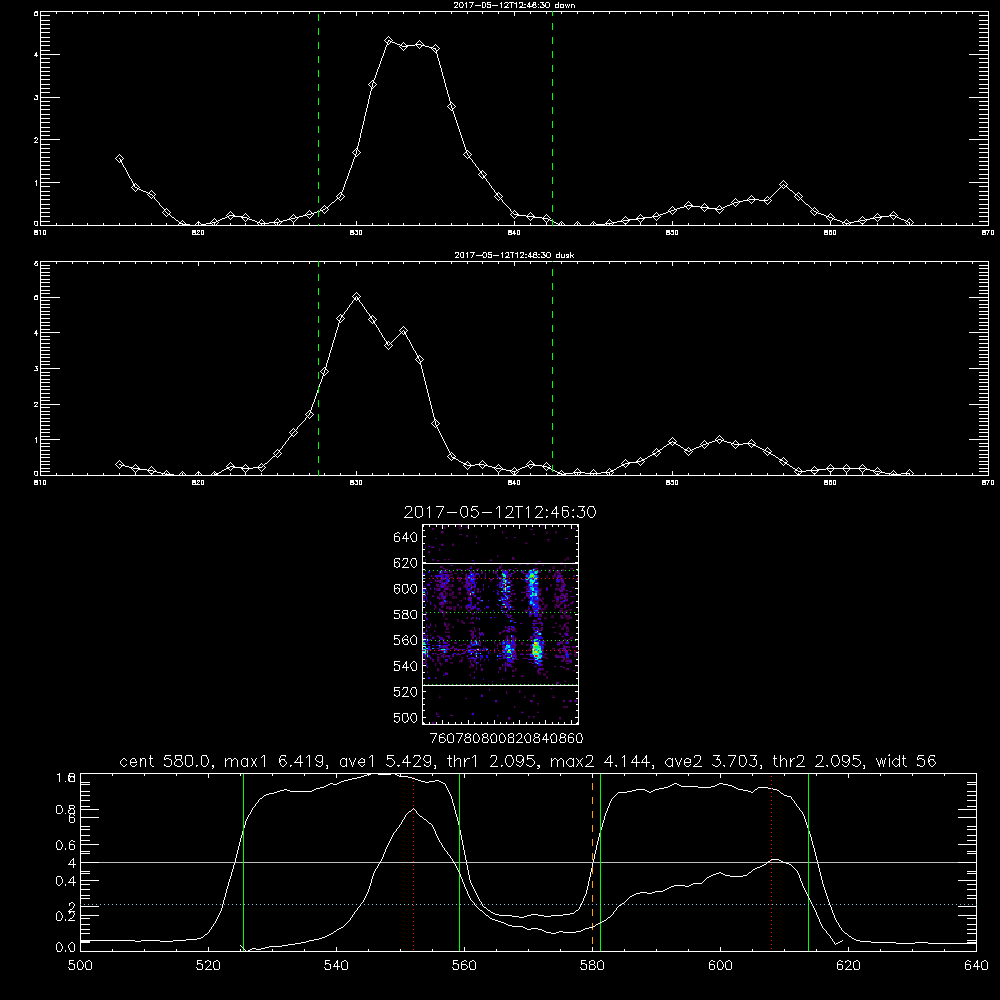This screenshot has width=1000, height=1000.
Task: Click the 580 label on image y-axis
Action: click(x=405, y=615)
